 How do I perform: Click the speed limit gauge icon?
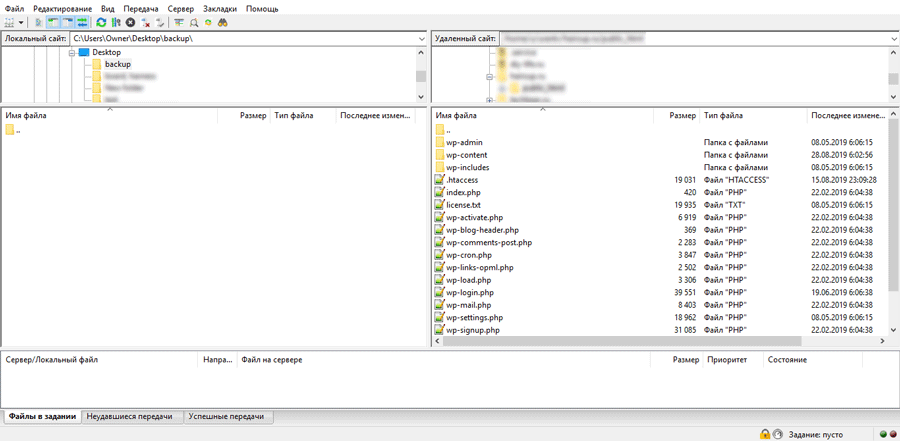click(777, 434)
